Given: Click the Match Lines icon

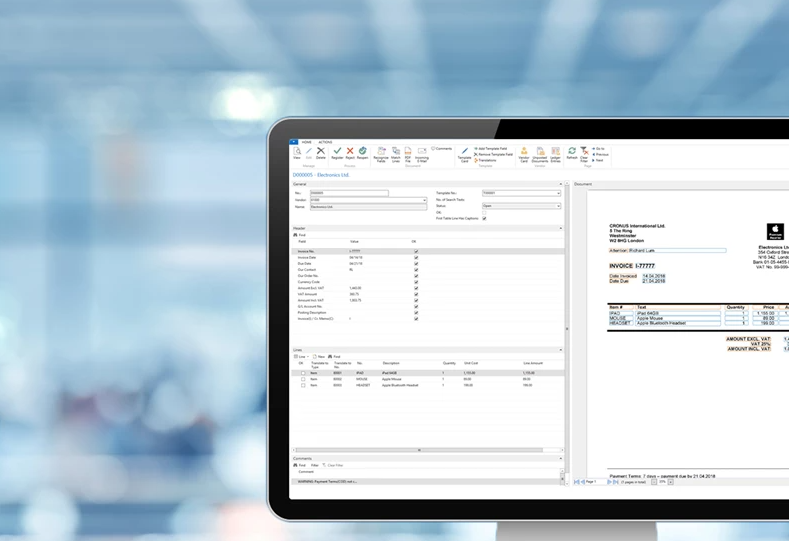Looking at the screenshot, I should tap(396, 154).
